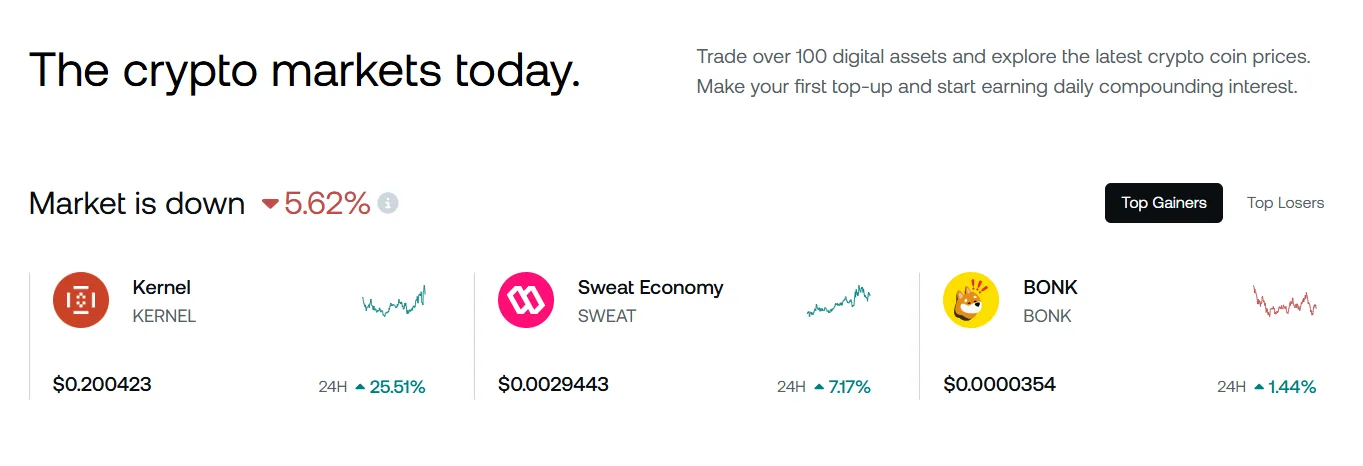Click the Sweat Economy pink logo icon
The height and width of the screenshot is (466, 1363).
pos(526,300)
